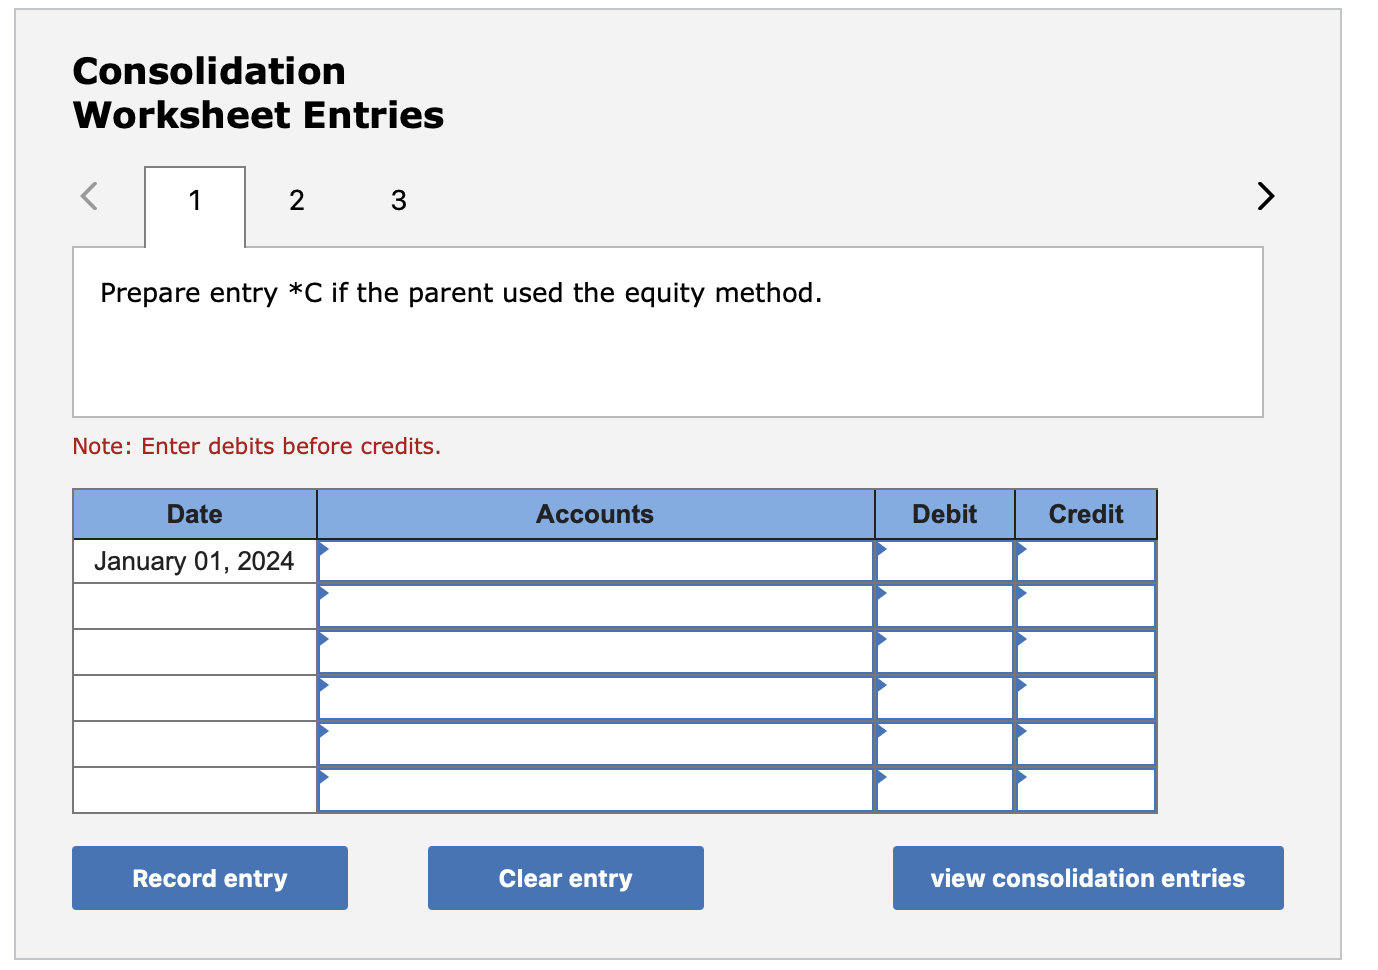The width and height of the screenshot is (1378, 970).
Task: Open the Credit dropdown in the fourth row
Action: pos(1022,686)
